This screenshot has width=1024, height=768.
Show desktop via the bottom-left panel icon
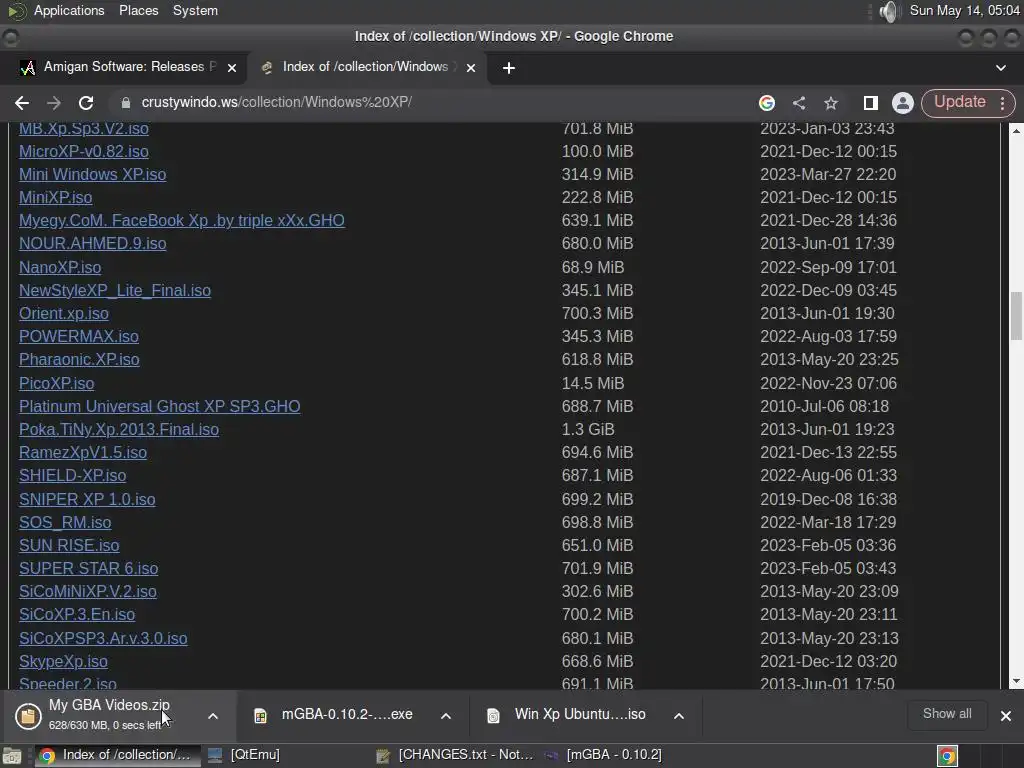pyautogui.click(x=12, y=756)
